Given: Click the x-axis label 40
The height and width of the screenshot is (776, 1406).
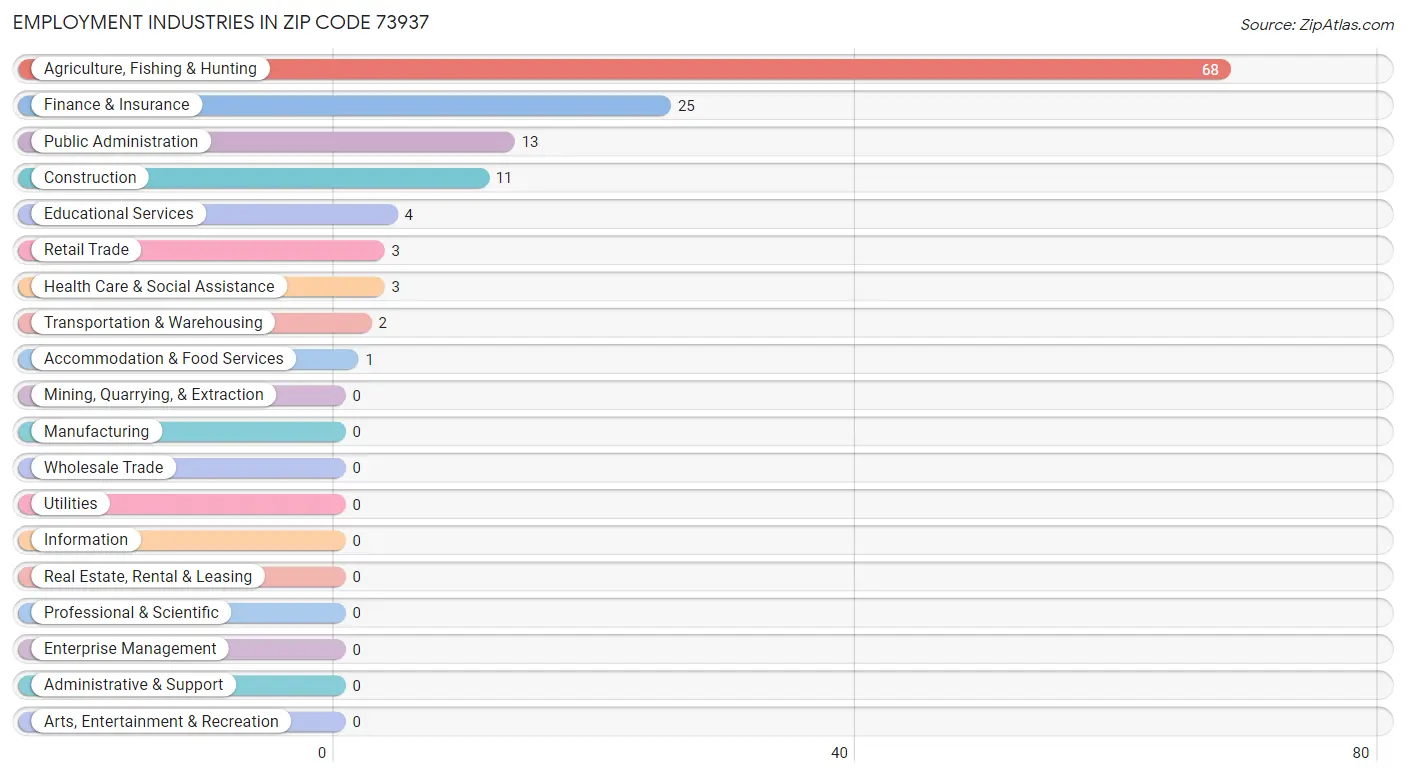Looking at the screenshot, I should [x=840, y=753].
